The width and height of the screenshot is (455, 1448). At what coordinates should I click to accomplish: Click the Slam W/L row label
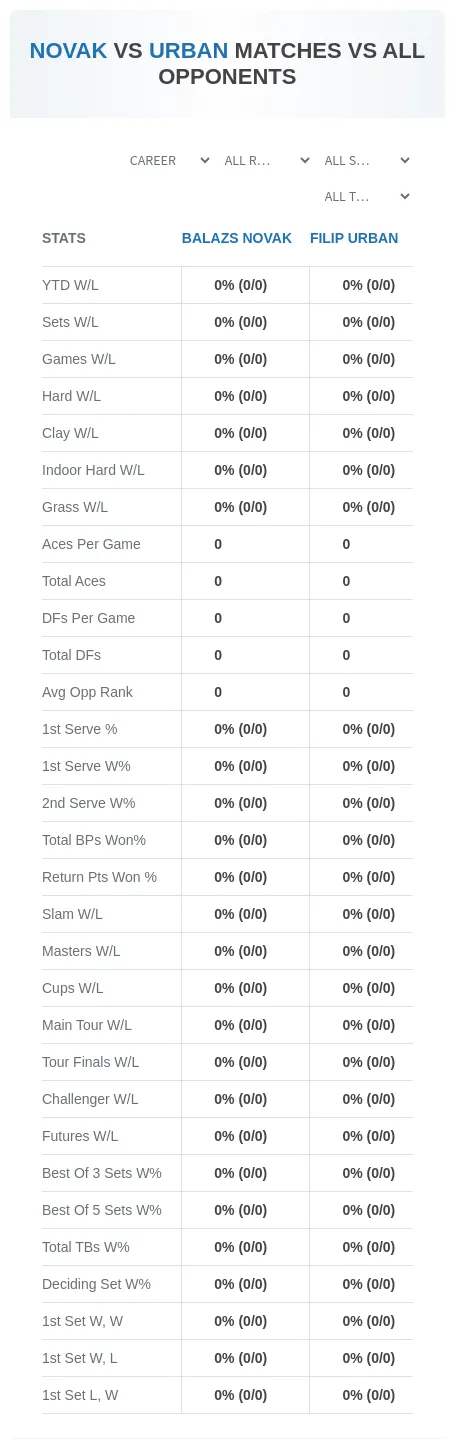point(72,914)
